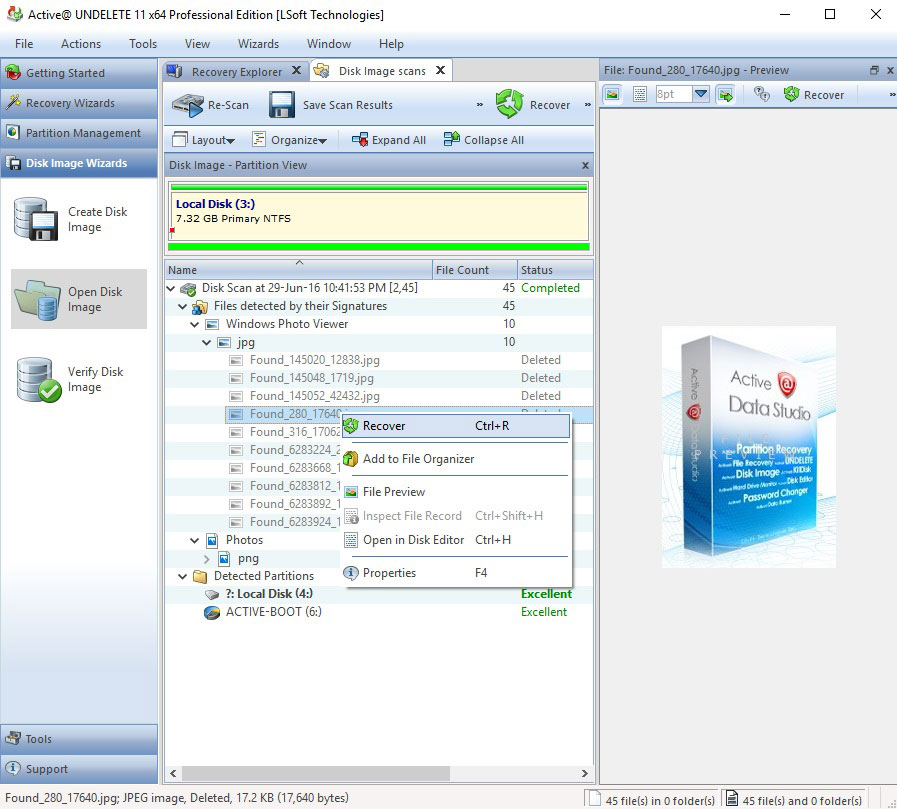Choose Open in Disk Editor from context menu

tap(457, 540)
